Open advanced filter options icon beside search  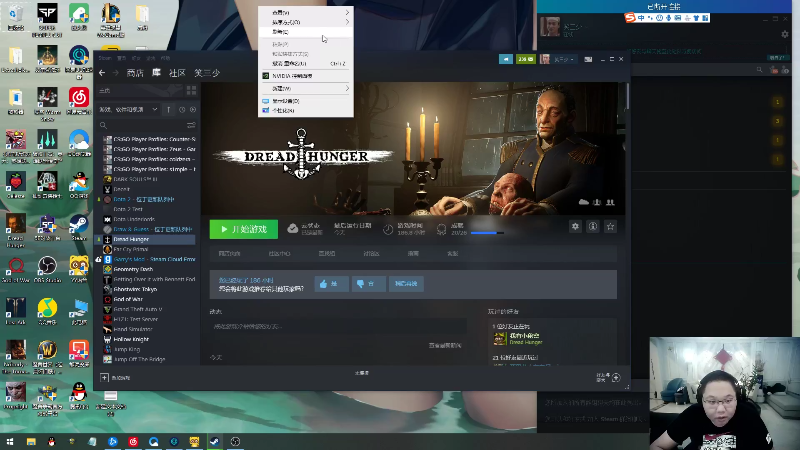(x=191, y=125)
